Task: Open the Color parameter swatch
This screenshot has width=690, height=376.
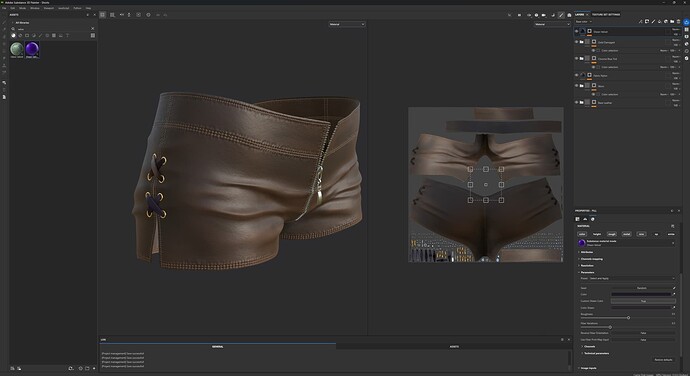Action: pos(641,294)
